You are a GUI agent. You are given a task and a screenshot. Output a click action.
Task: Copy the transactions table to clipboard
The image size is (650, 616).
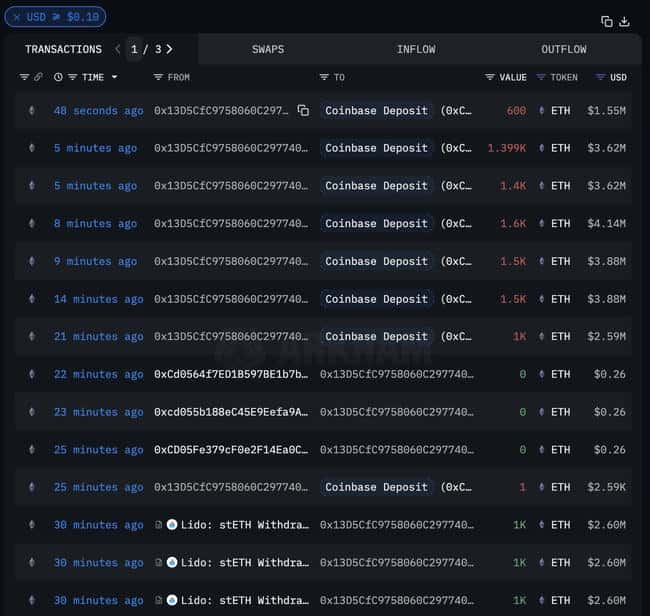[606, 22]
